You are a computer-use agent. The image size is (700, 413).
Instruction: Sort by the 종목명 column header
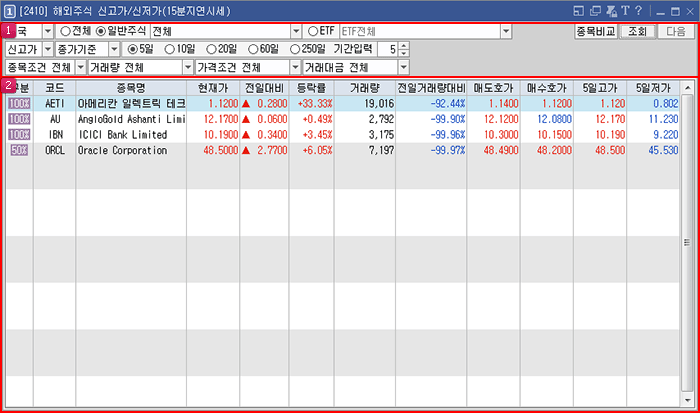pyautogui.click(x=131, y=88)
